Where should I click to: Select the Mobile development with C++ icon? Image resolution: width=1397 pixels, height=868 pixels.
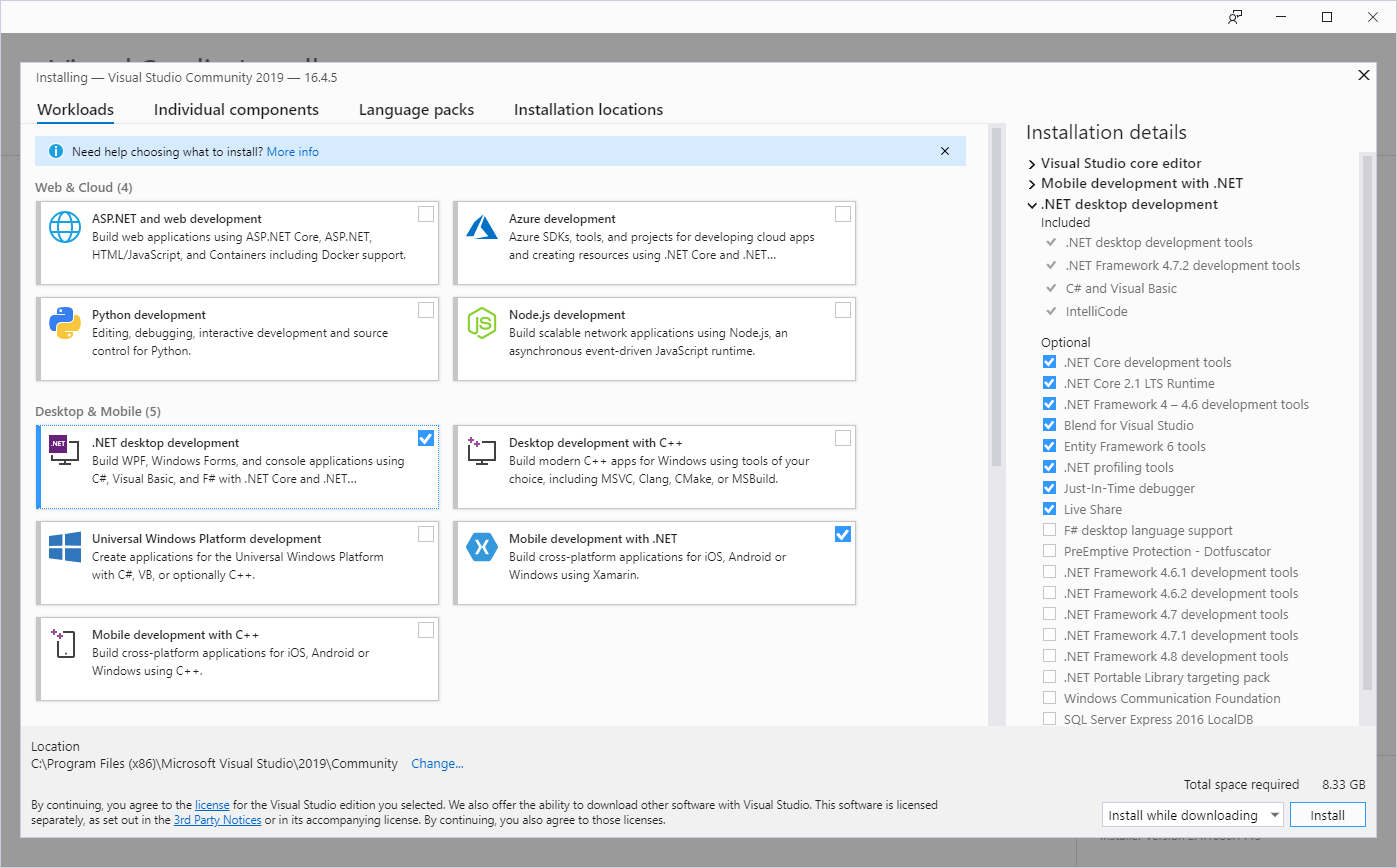coord(65,643)
